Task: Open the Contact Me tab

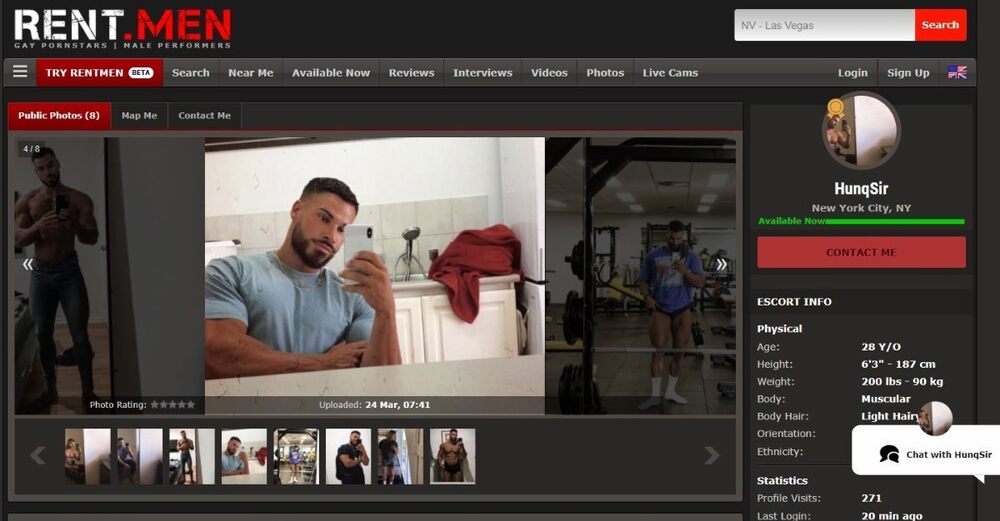Action: click(x=204, y=116)
